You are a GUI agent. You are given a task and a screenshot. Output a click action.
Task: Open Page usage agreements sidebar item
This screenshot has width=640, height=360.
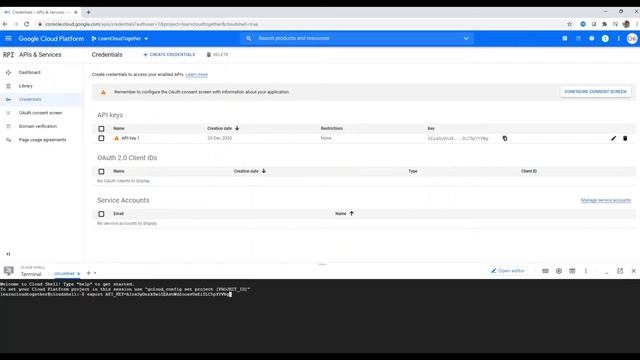42,140
